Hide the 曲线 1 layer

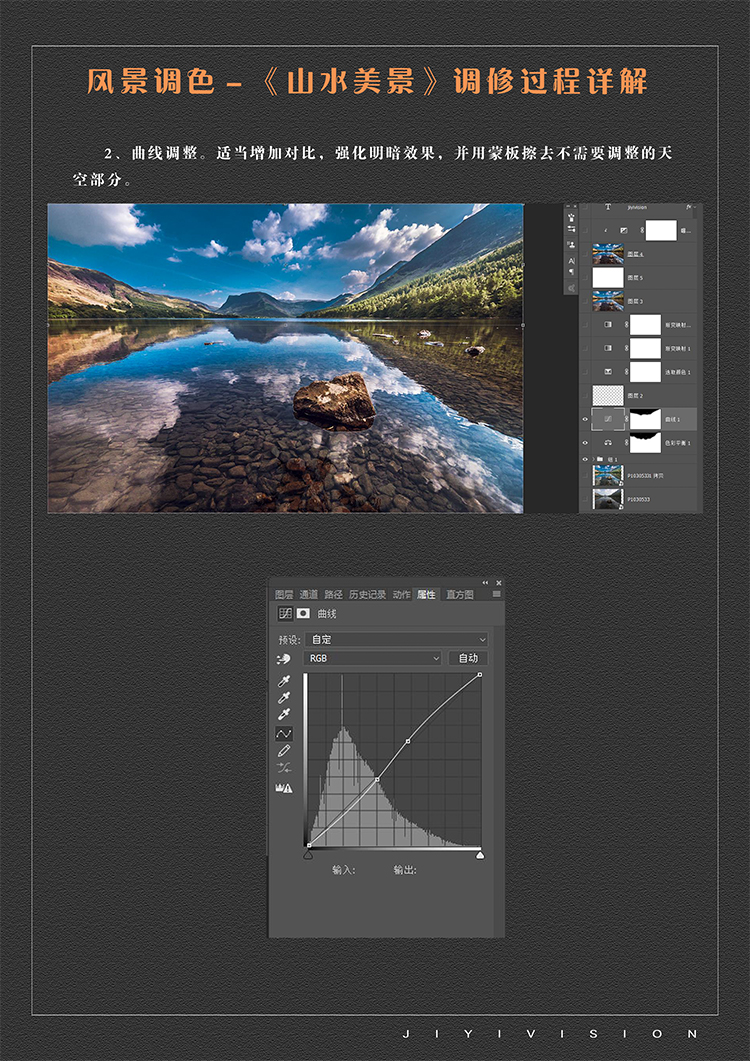[586, 420]
